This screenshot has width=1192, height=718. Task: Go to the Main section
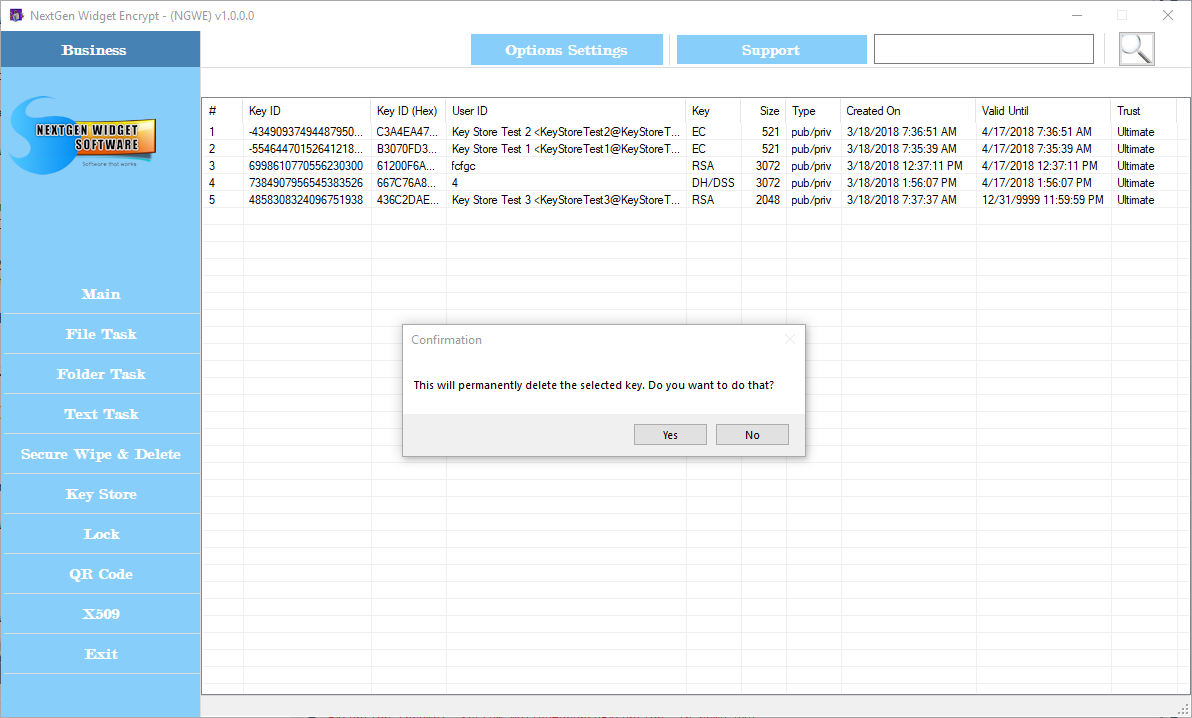click(x=101, y=294)
